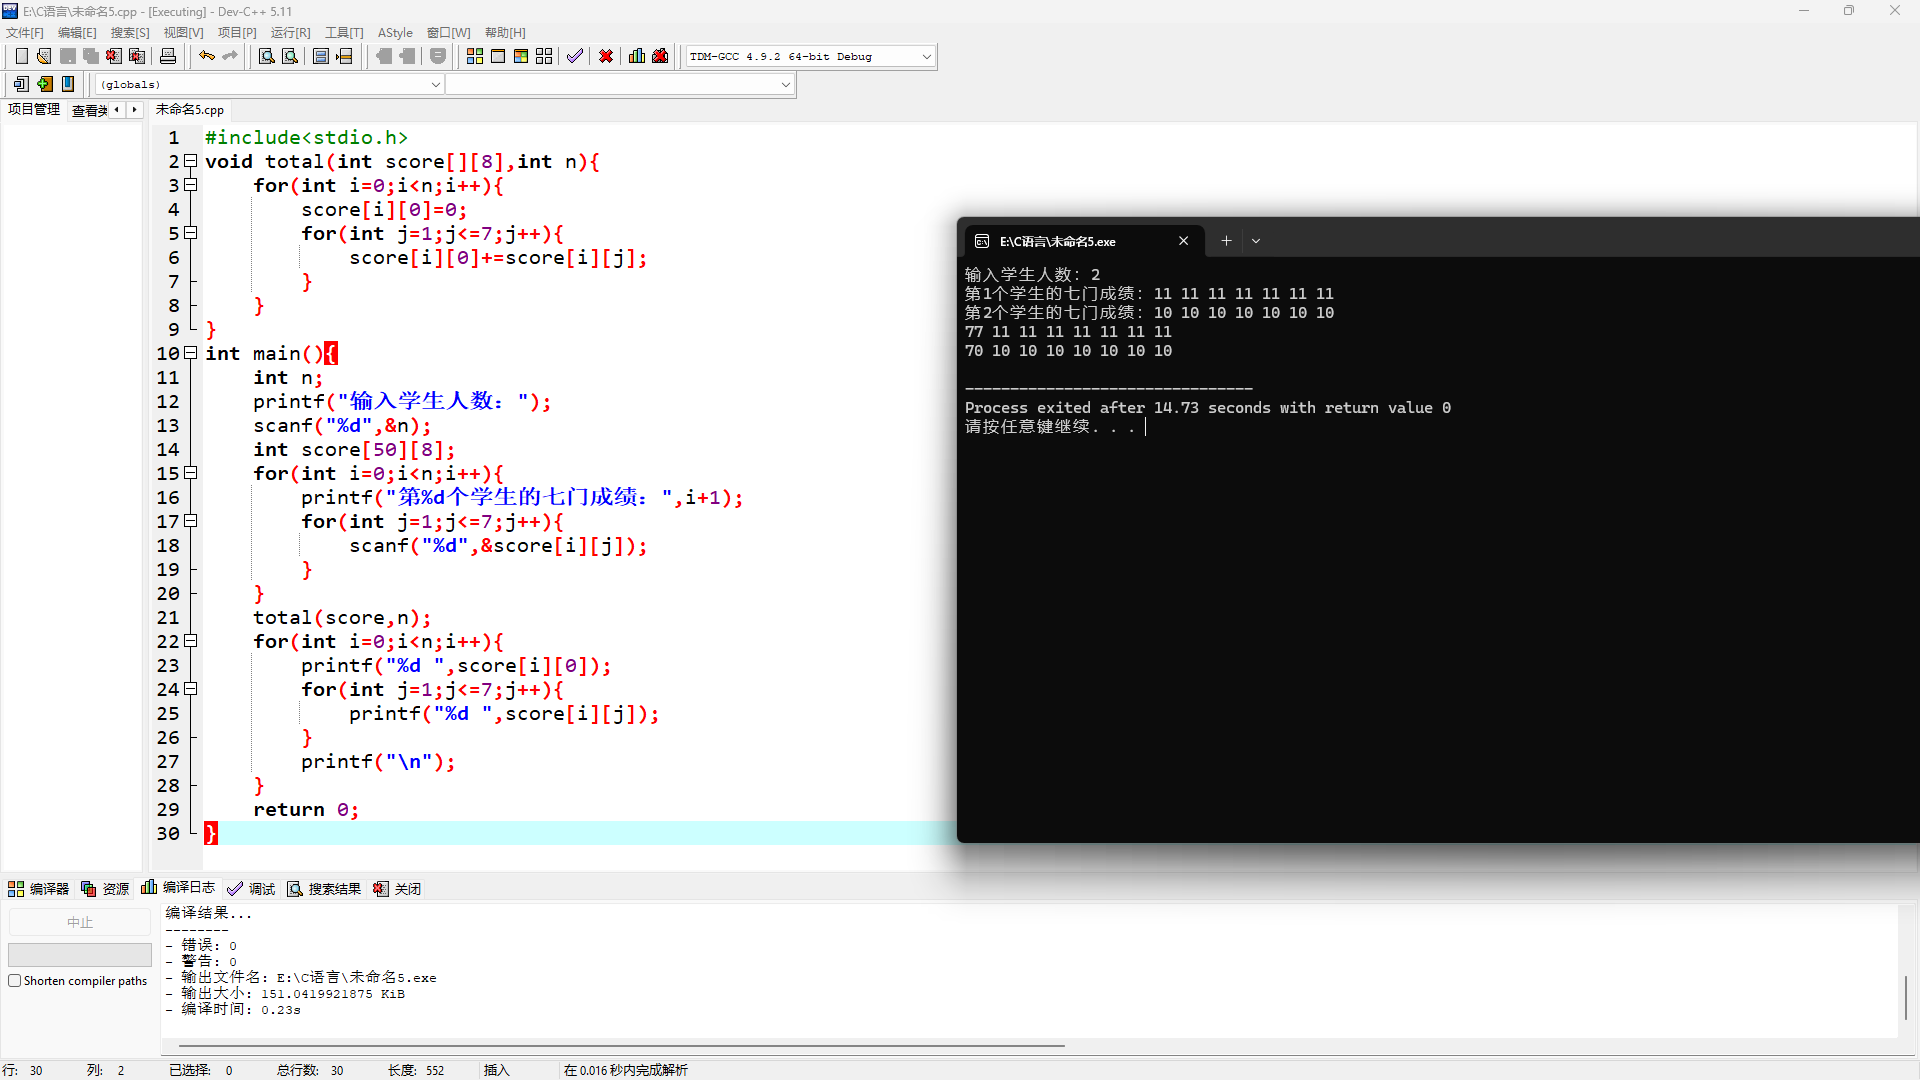Click the New file toolbar icon
Screen dimensions: 1920x1080
21,56
